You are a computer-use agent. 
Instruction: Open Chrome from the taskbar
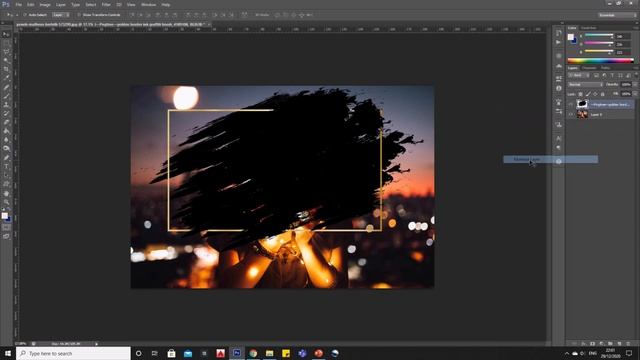[x=253, y=353]
